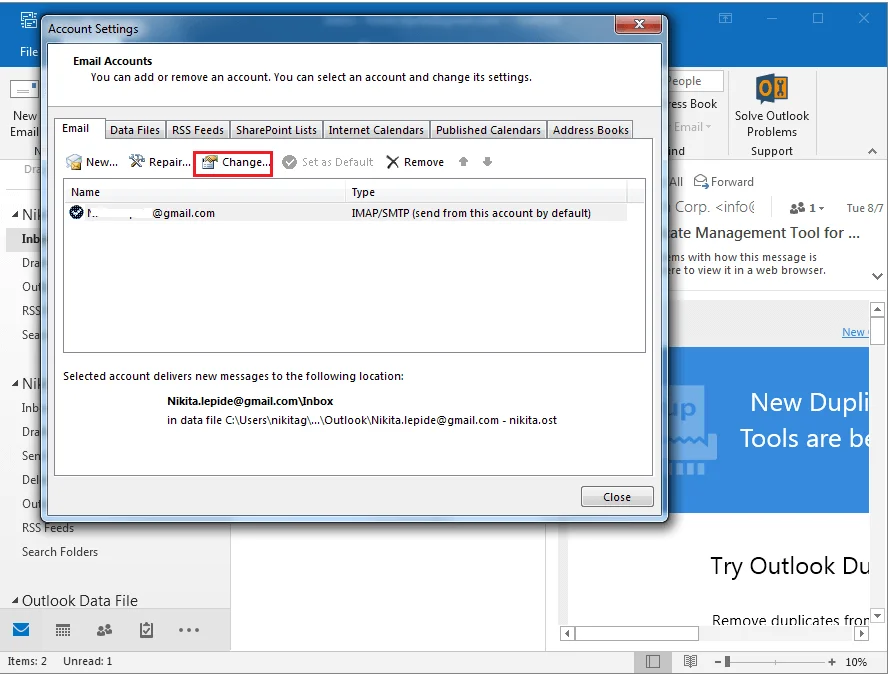
Task: Move account up with up arrow
Action: coord(463,162)
